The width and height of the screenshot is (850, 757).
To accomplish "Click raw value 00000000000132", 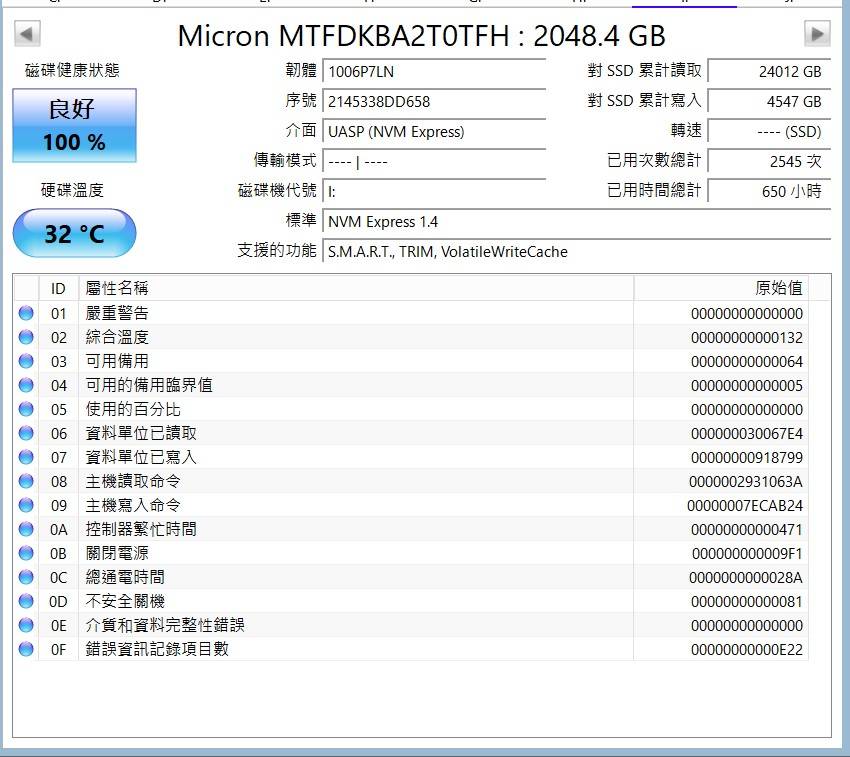I will click(x=746, y=338).
